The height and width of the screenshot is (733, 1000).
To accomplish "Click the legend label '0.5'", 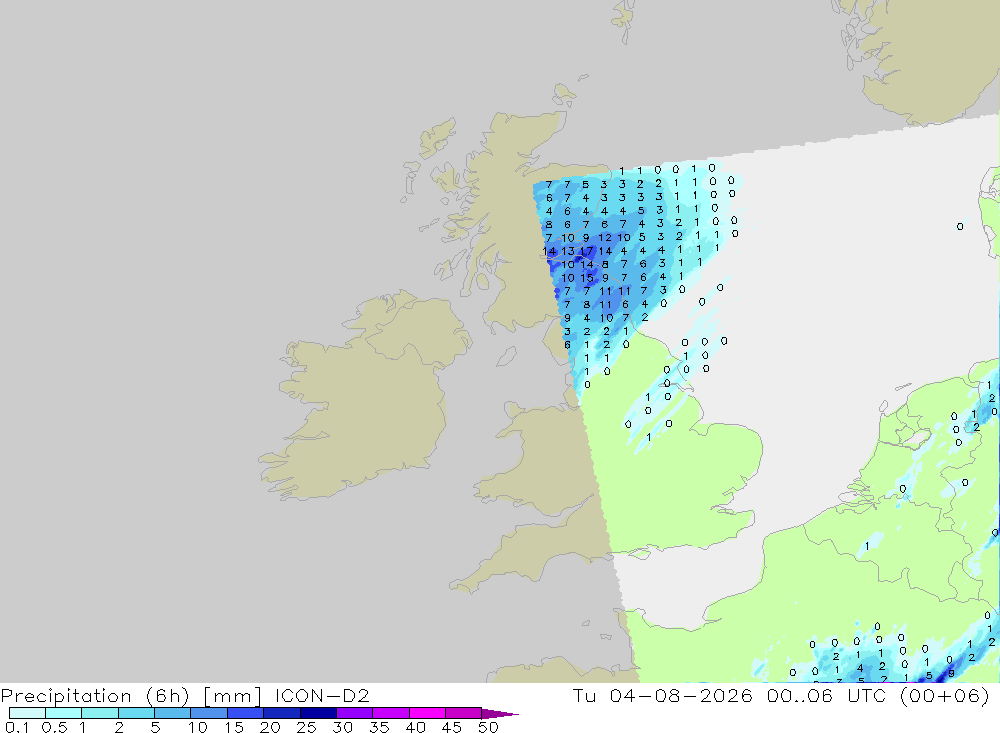I will 54,727.
